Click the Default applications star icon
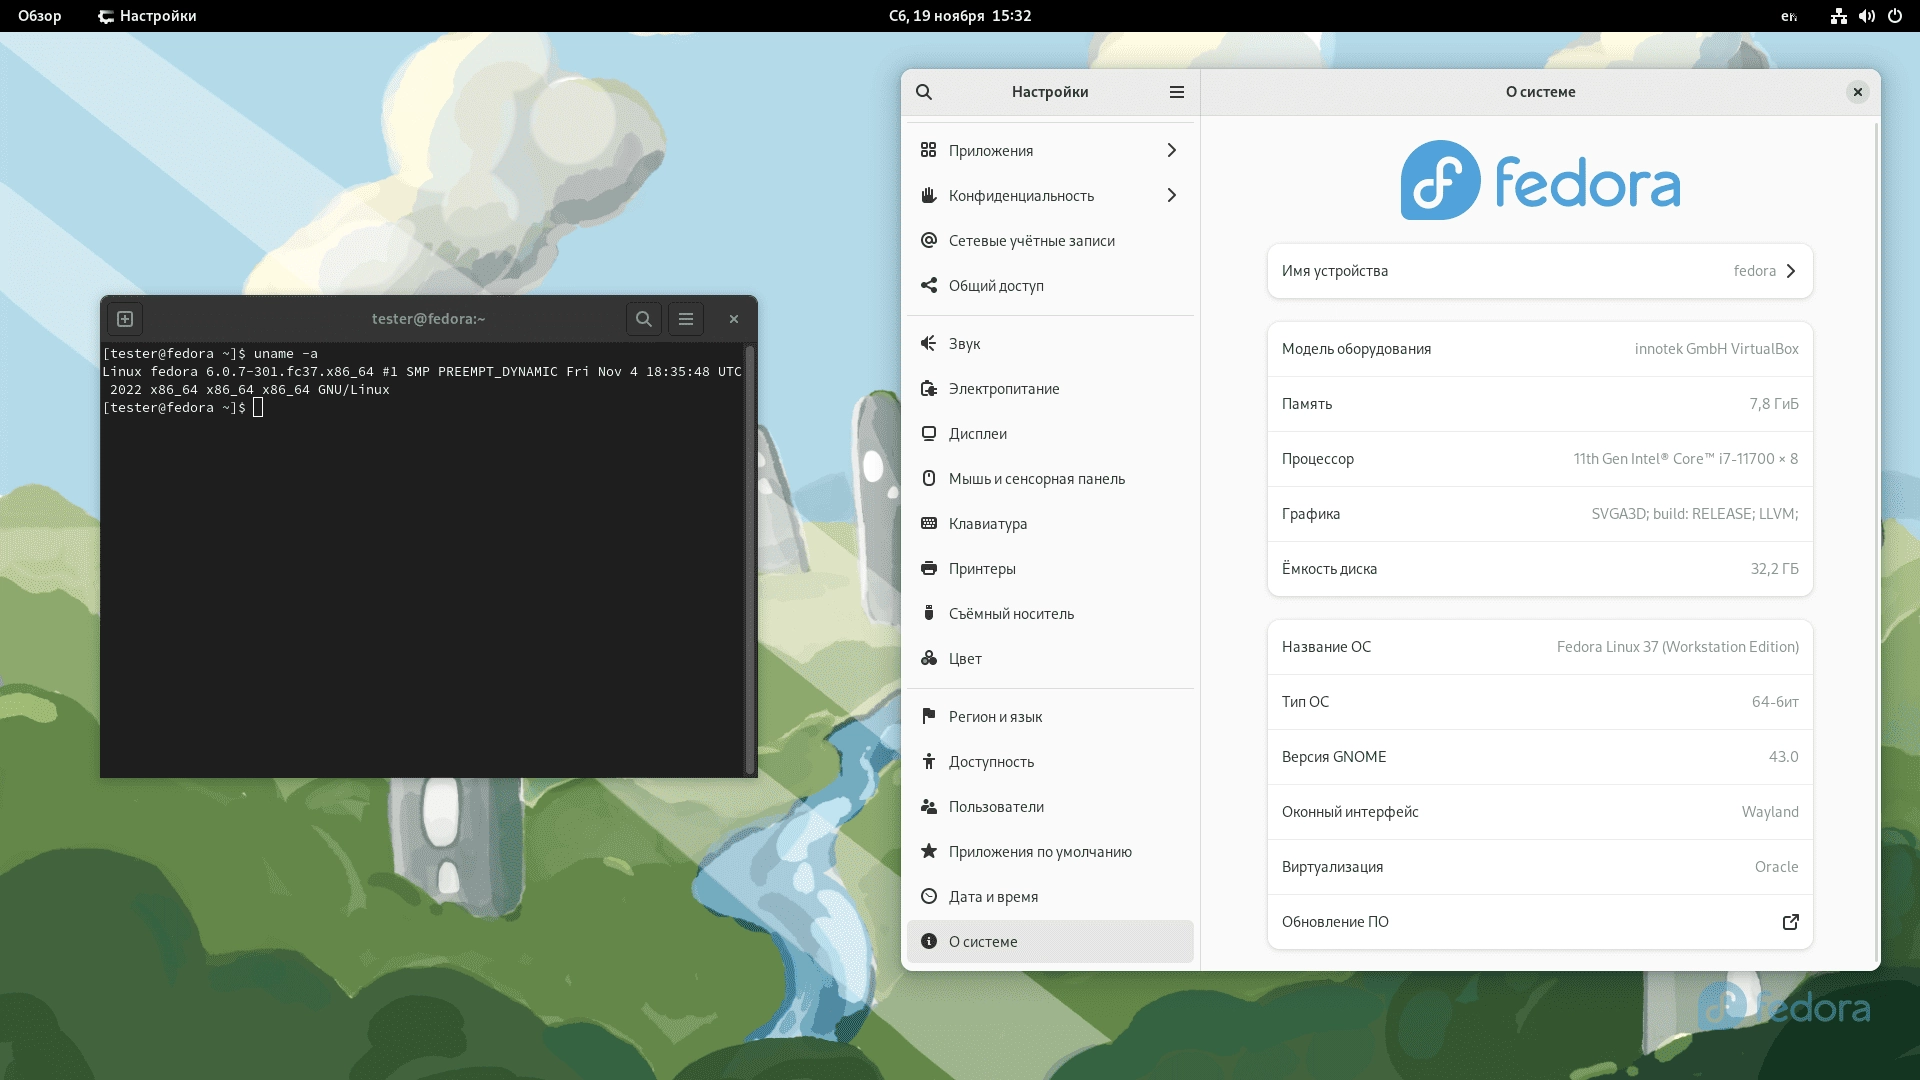Viewport: 1920px width, 1080px height. pyautogui.click(x=929, y=851)
